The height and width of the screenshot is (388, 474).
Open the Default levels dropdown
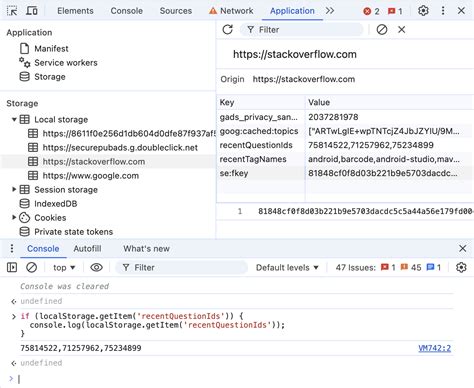coord(287,267)
